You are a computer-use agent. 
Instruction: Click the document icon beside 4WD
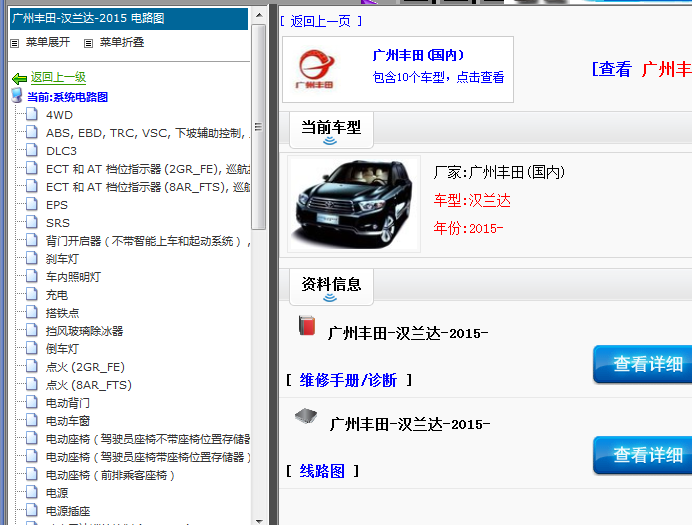[32, 114]
